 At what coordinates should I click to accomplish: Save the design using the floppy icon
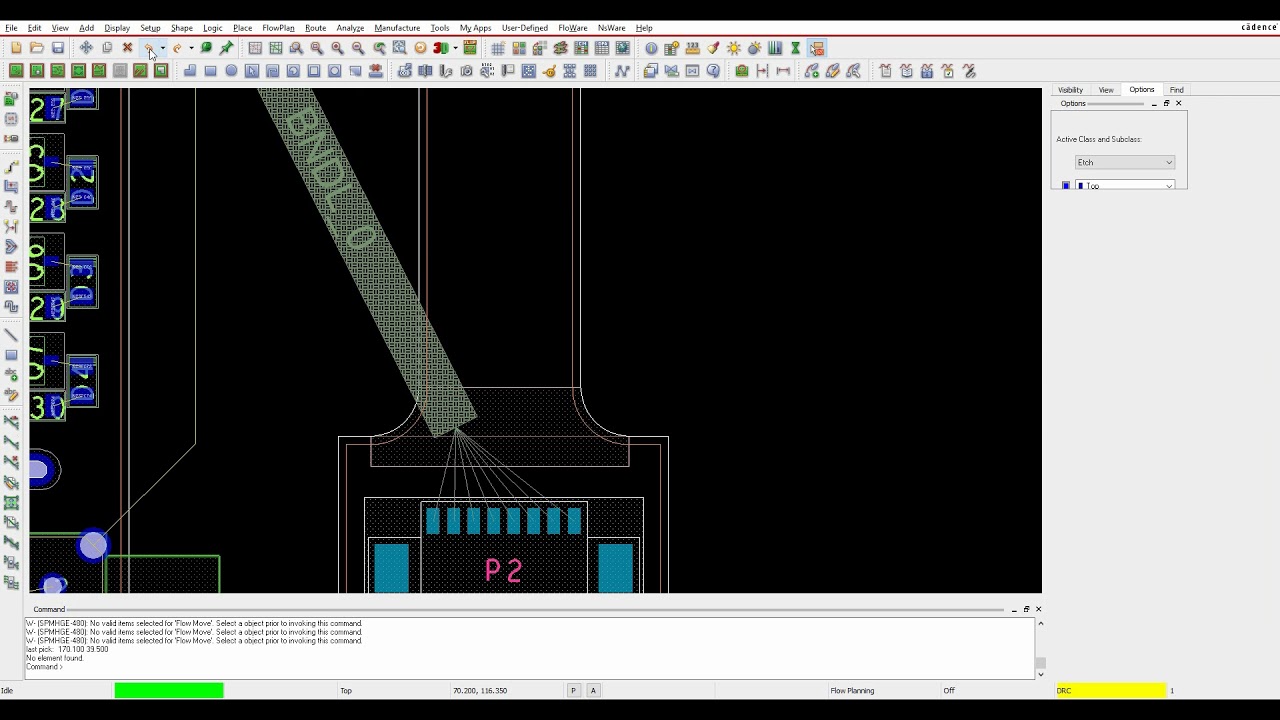(58, 48)
